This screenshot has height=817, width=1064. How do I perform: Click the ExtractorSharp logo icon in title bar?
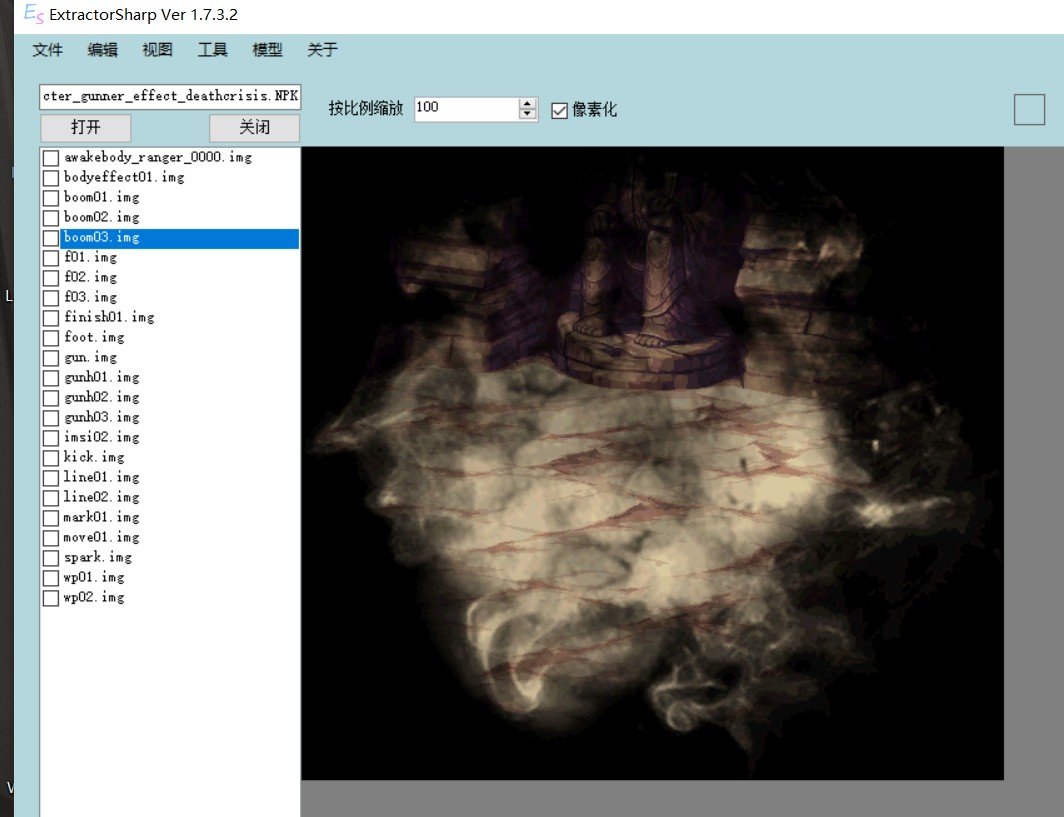tap(33, 14)
